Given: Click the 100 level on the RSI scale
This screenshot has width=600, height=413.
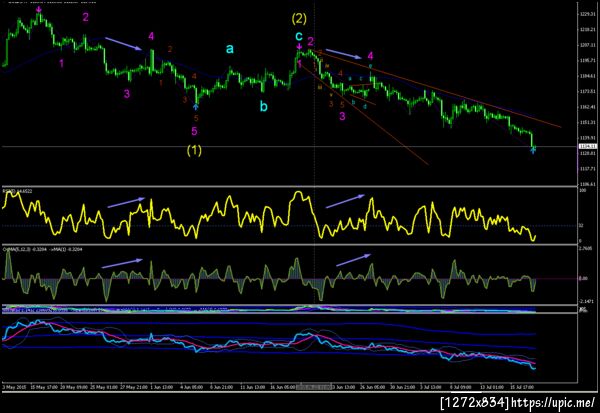Looking at the screenshot, I should (x=583, y=190).
